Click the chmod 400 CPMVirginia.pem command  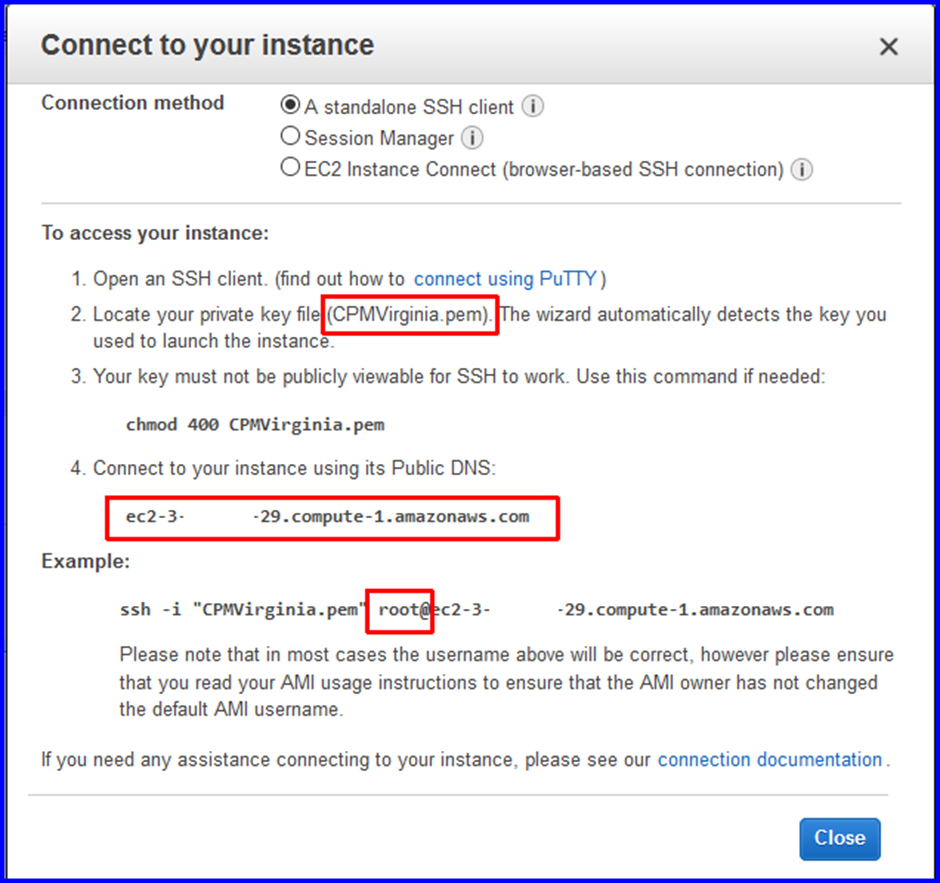[255, 424]
